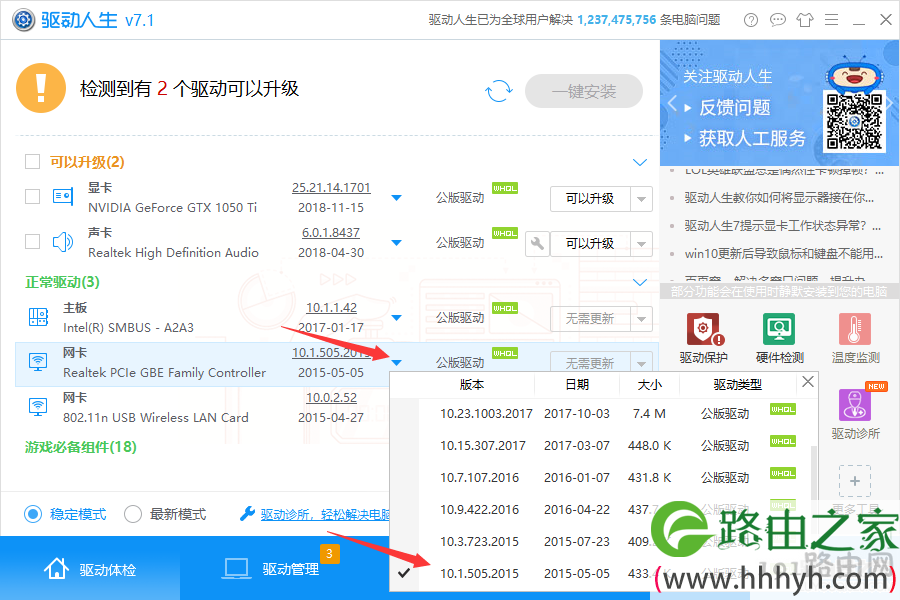Screen dimensions: 900x600
Task: Open article 驱动人生教你如何将显示器接在你...
Action: [779, 198]
